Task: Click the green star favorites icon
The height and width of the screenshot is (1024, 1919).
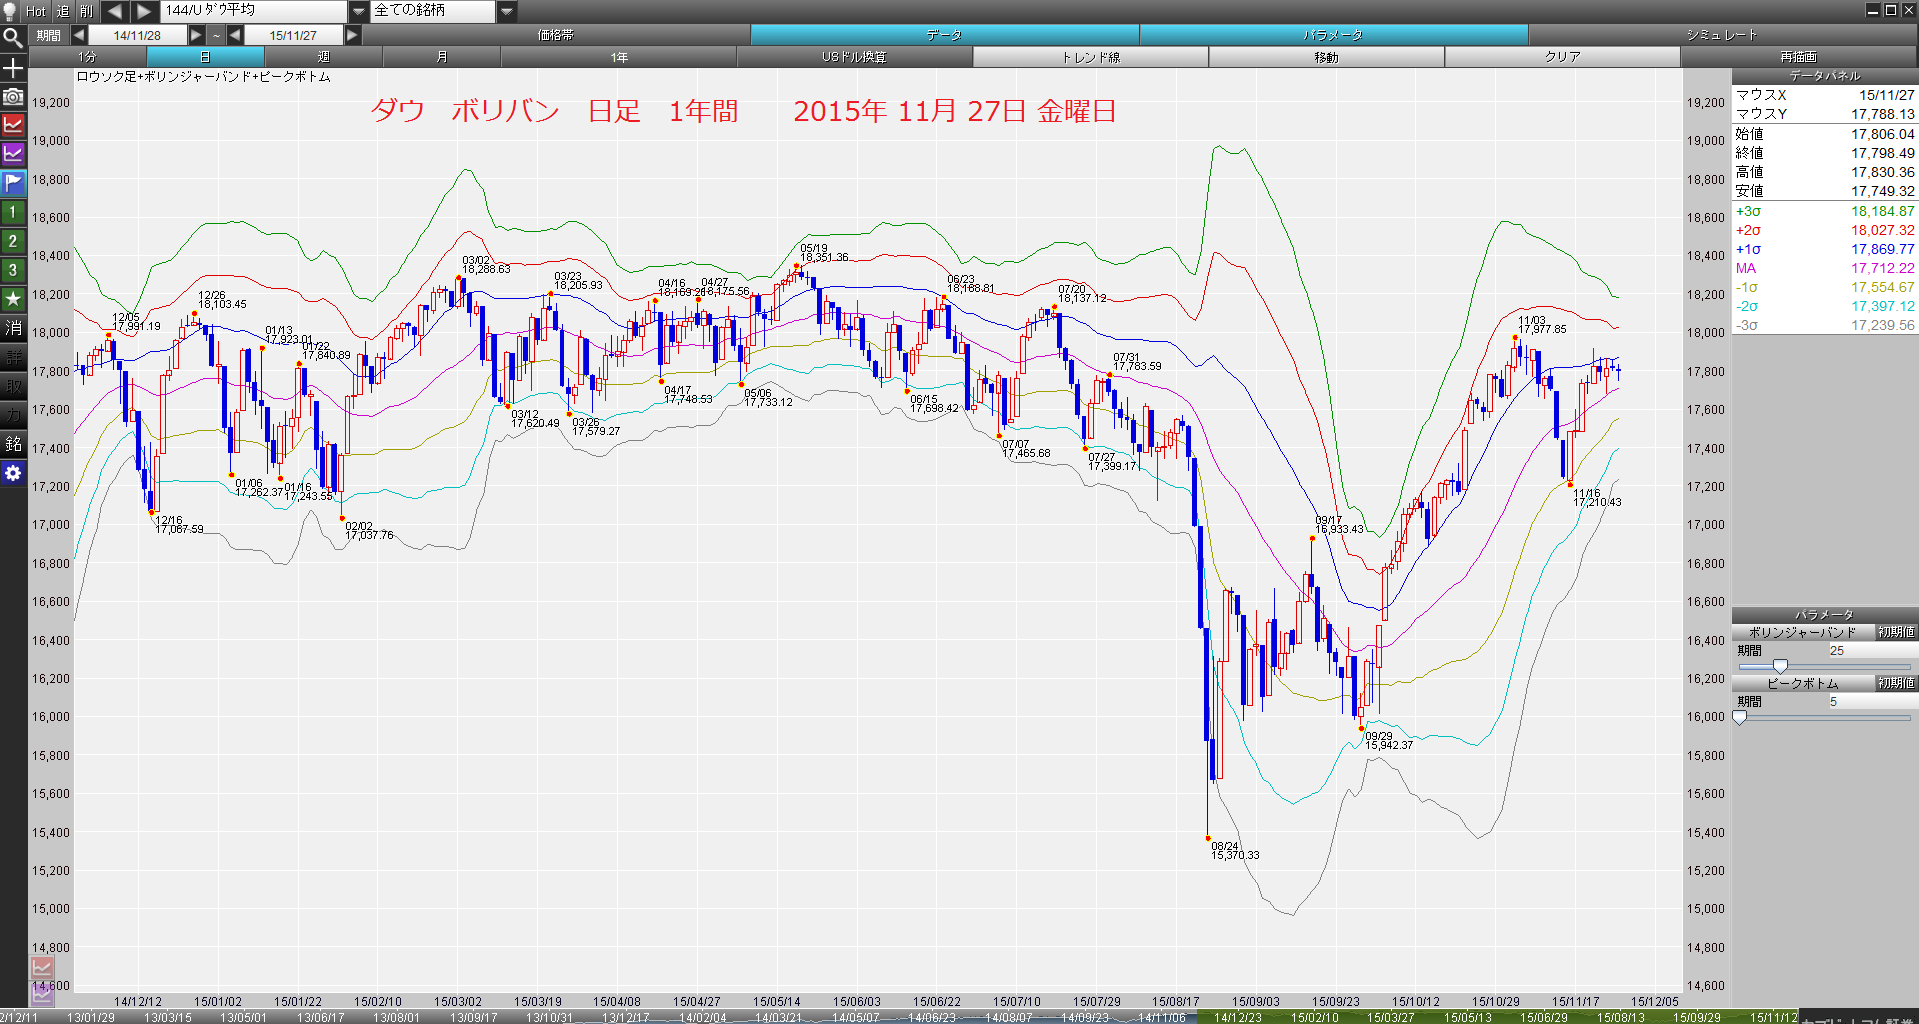Action: 13,299
